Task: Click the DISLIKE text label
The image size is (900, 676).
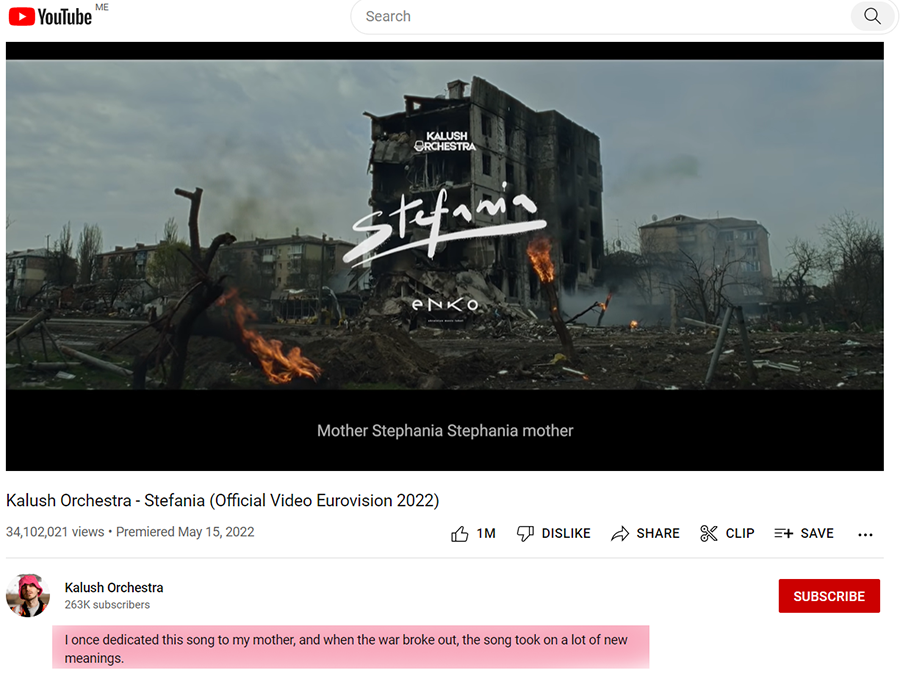Action: click(x=566, y=534)
